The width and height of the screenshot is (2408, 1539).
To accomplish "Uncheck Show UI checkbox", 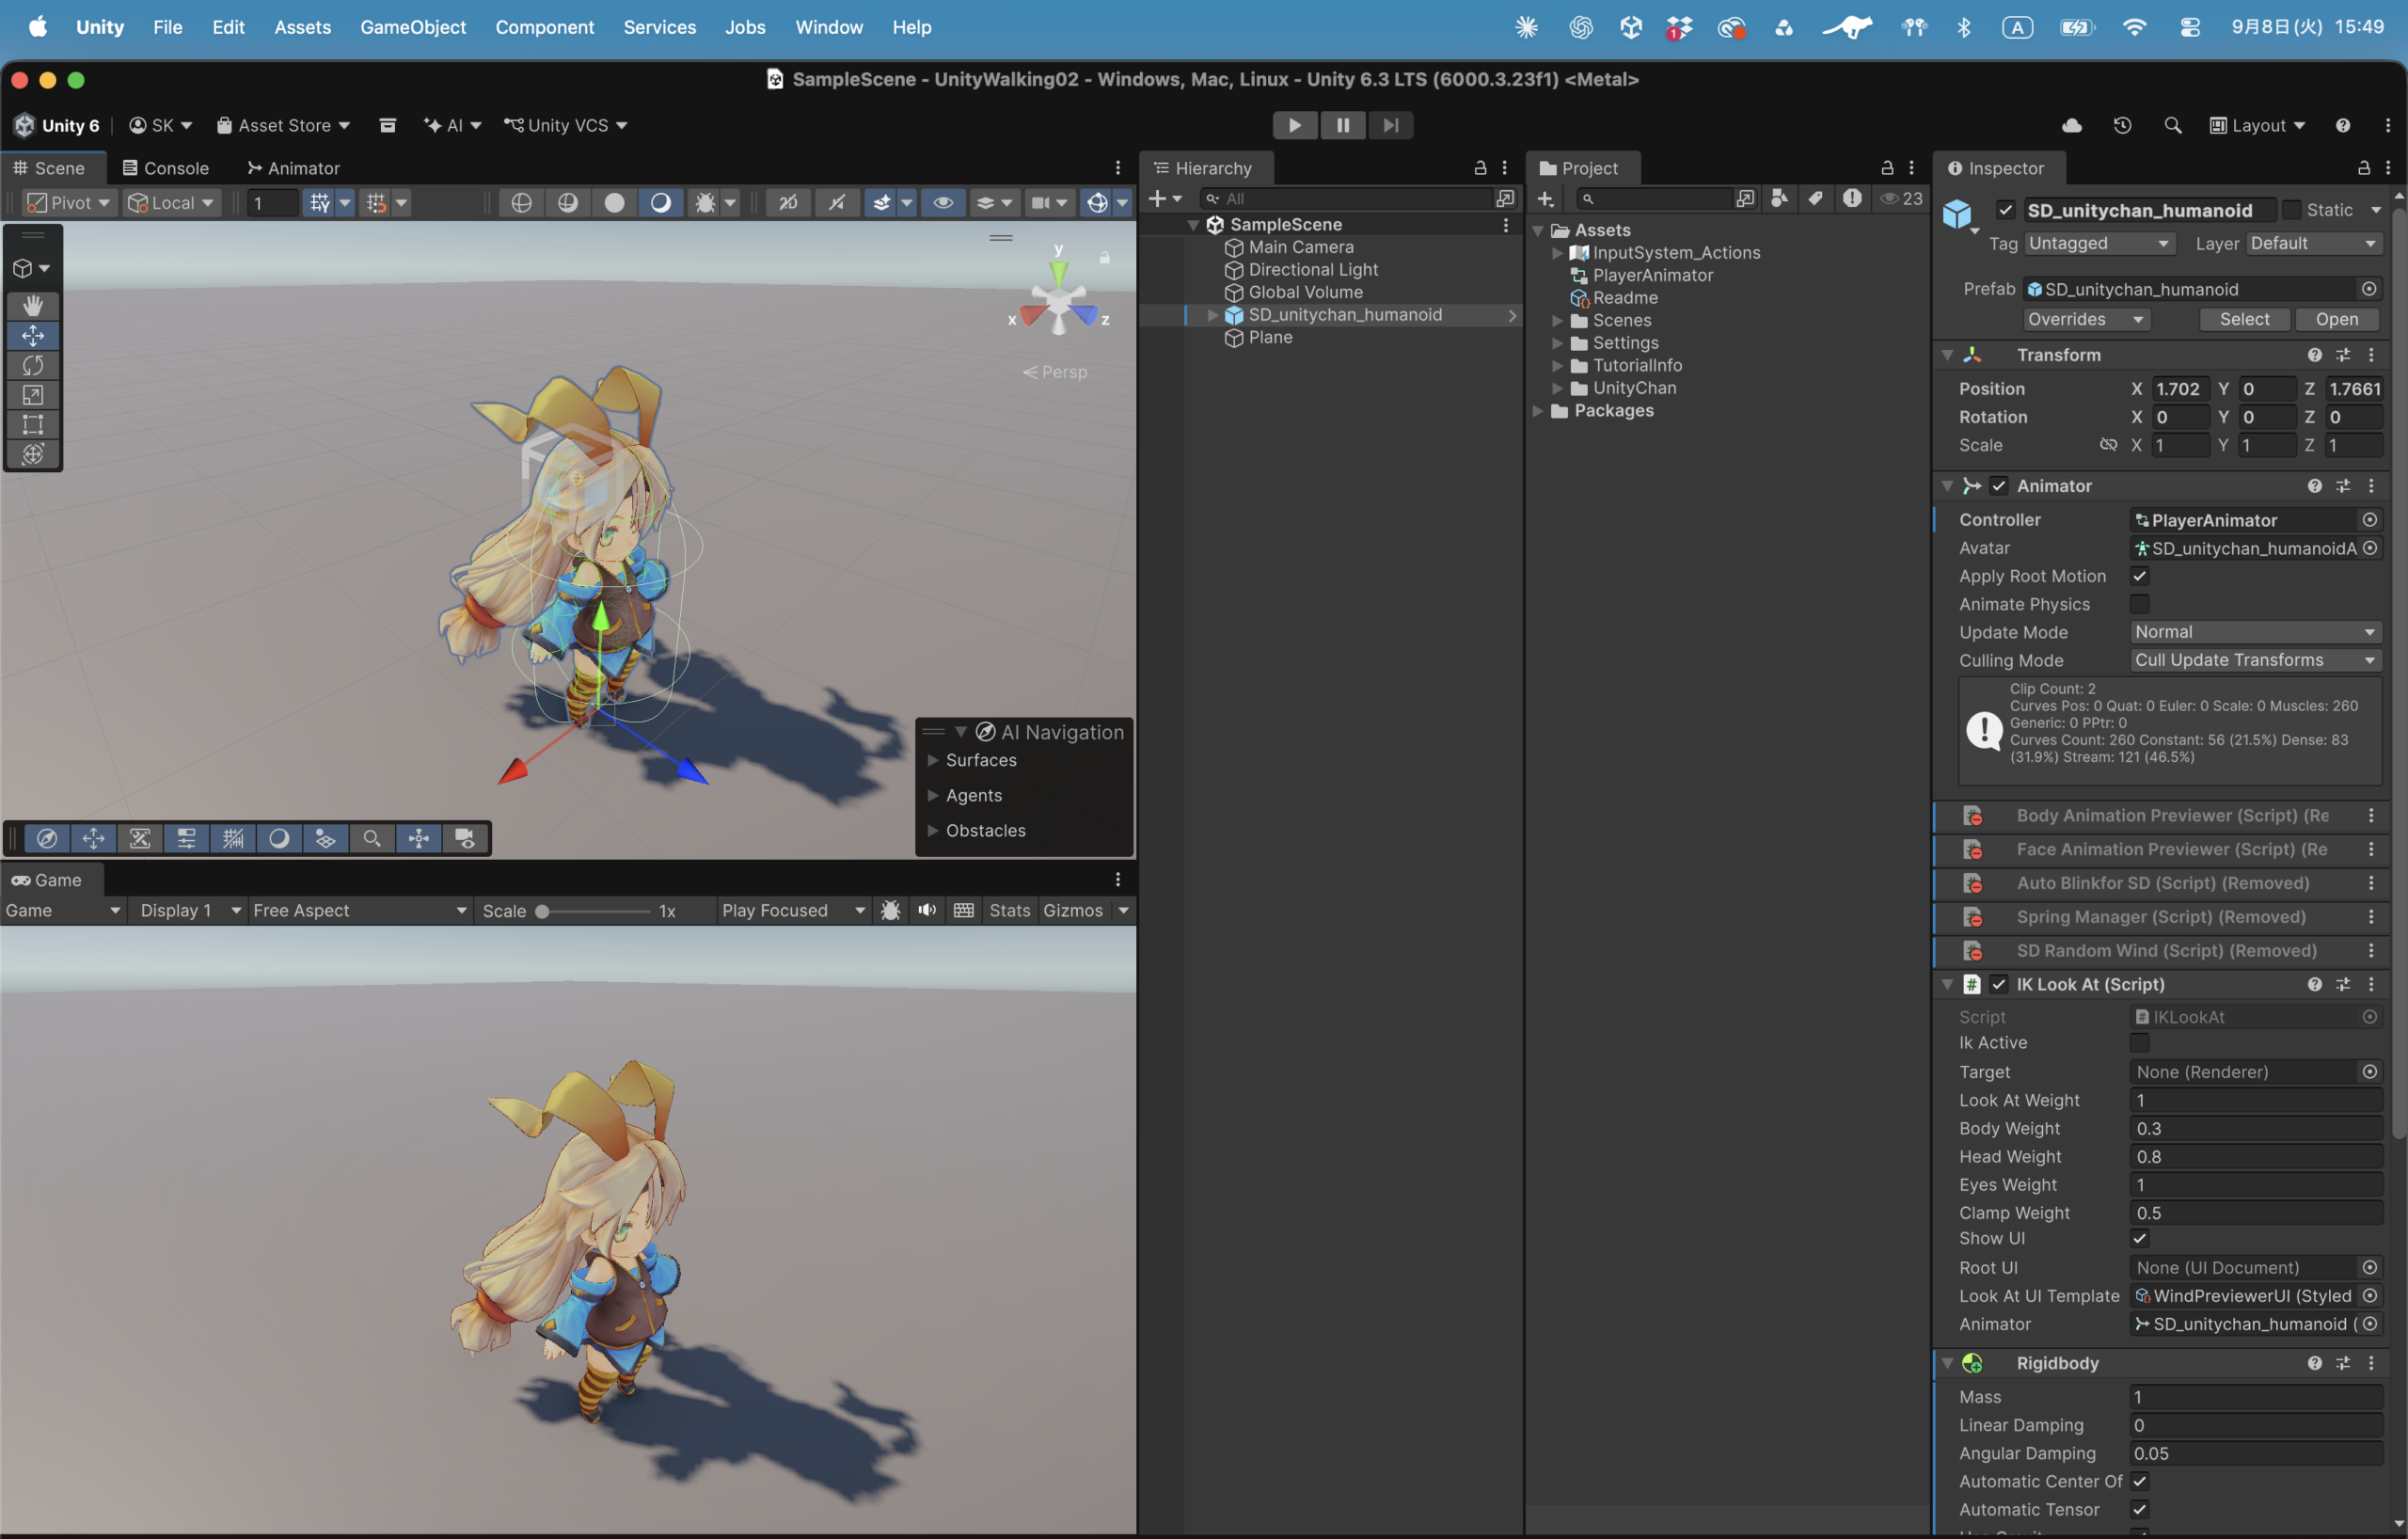I will click(2139, 1239).
